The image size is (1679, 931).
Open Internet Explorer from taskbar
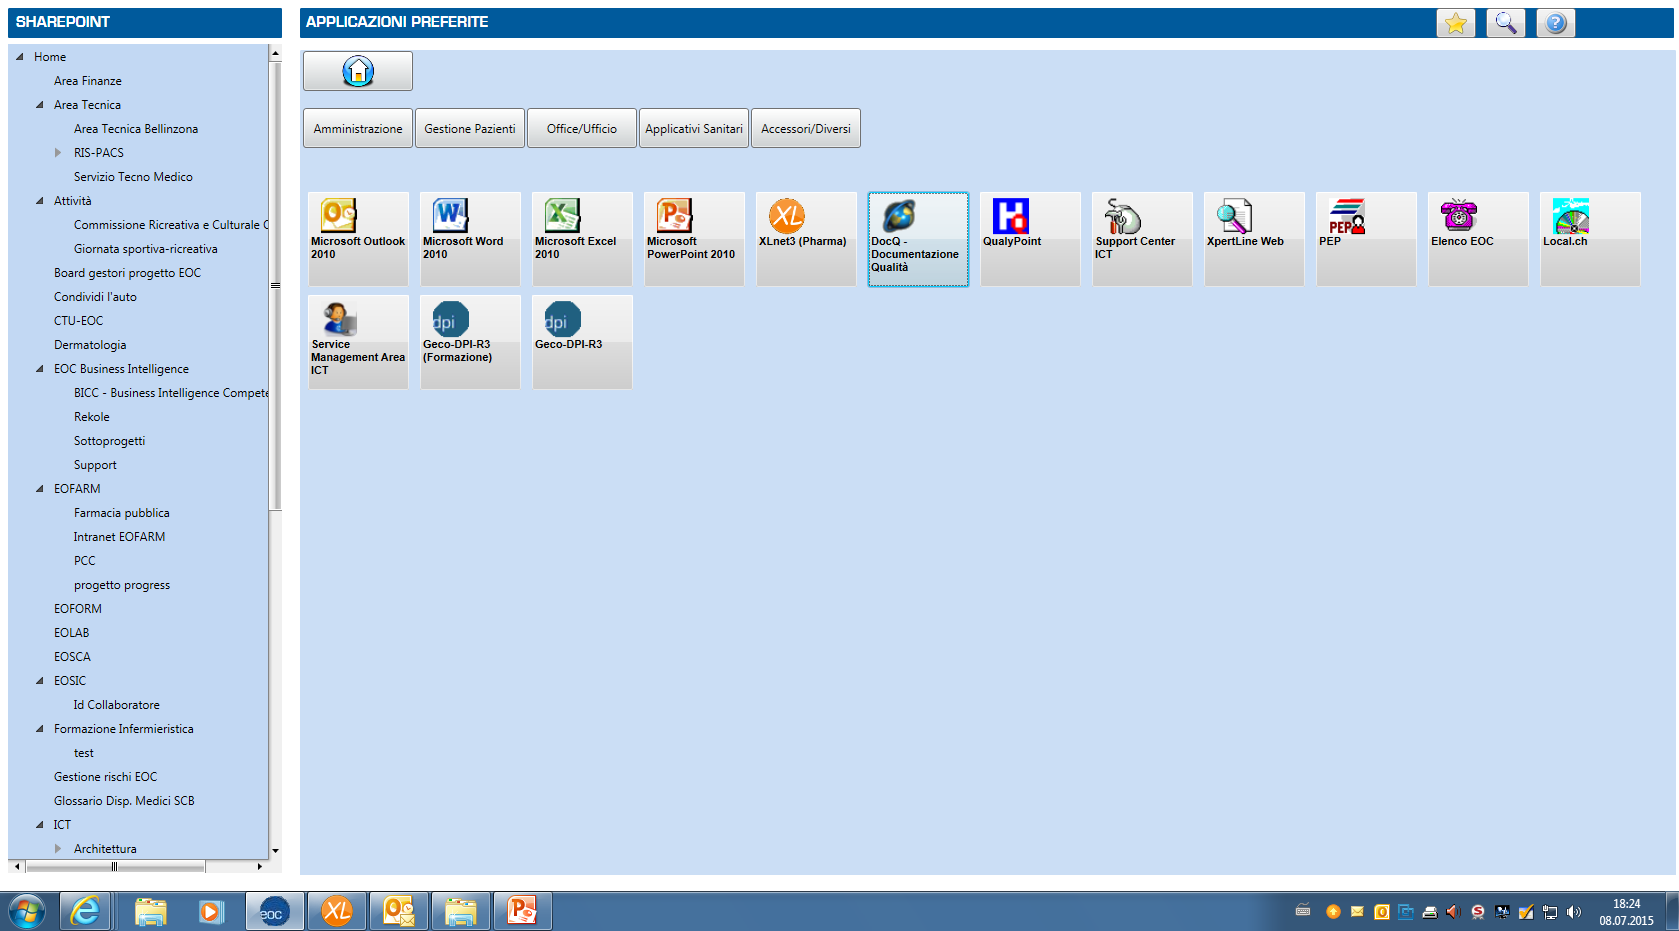click(x=85, y=911)
